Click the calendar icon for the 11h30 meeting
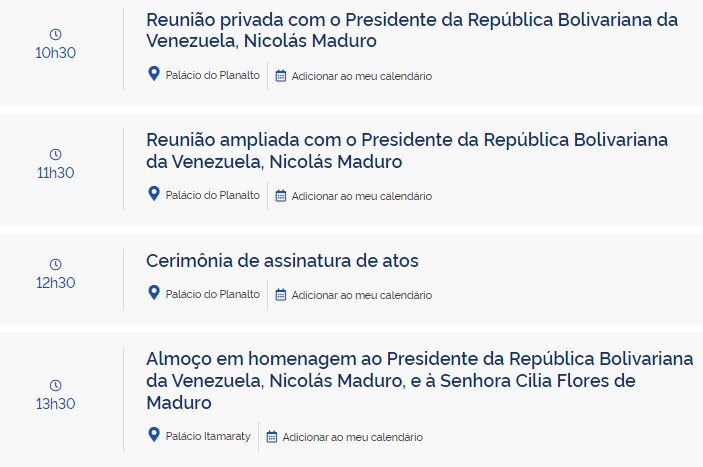Screen dimensions: 703x467 tap(281, 196)
